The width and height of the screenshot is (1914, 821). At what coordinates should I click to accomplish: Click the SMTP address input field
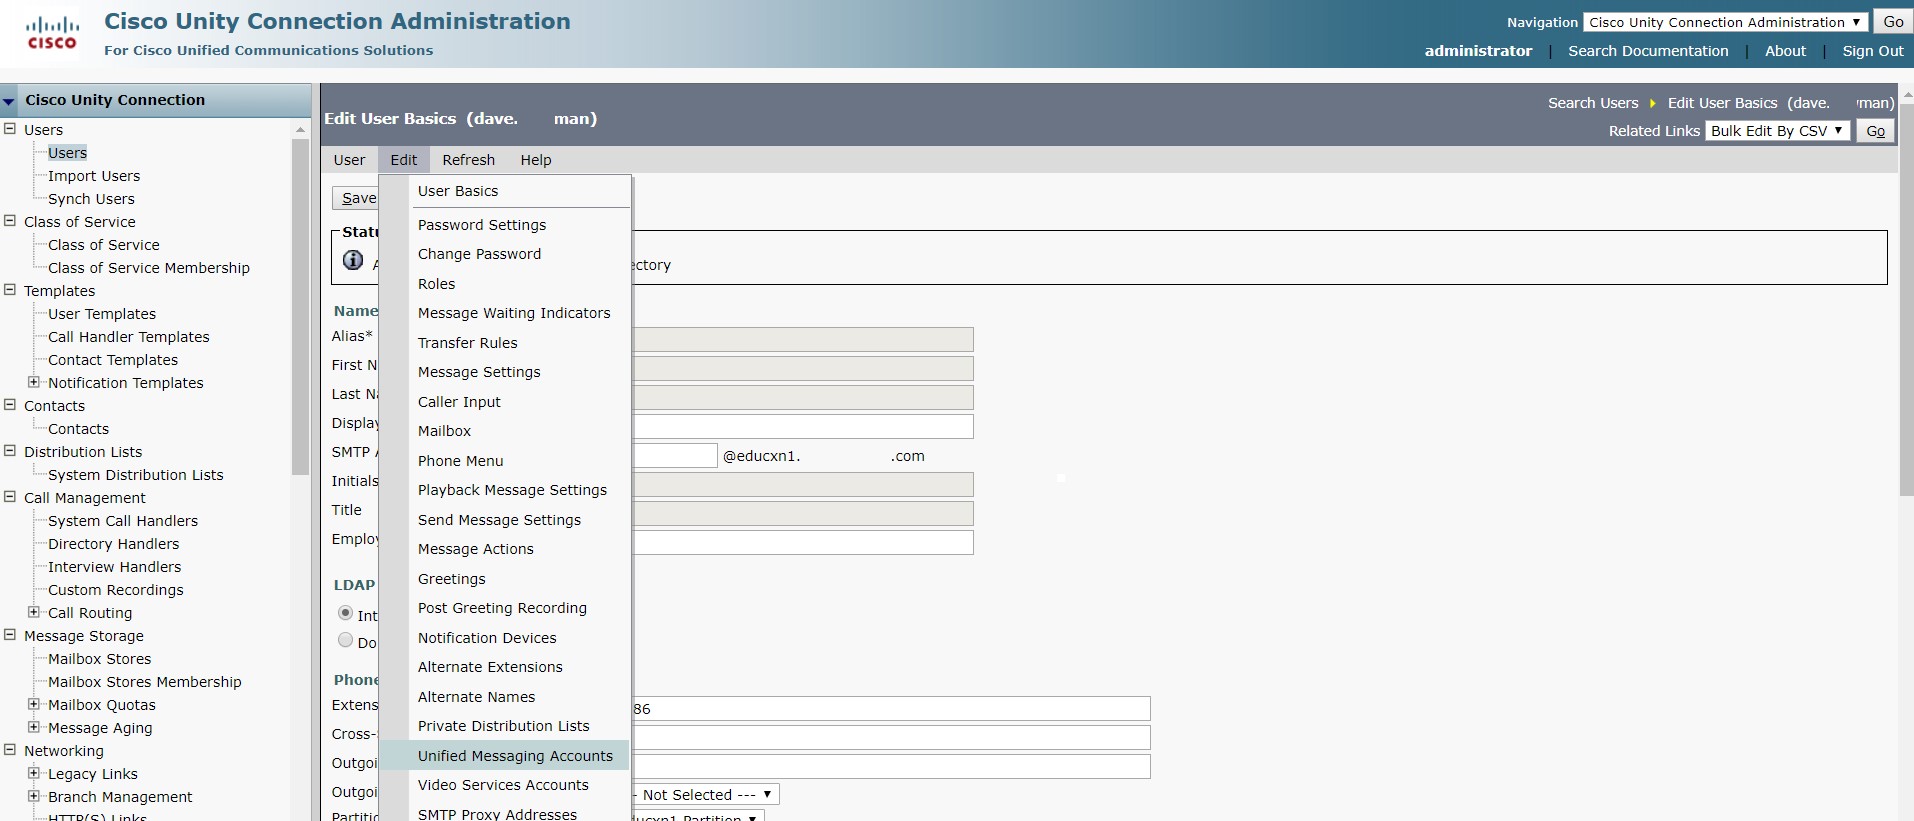point(675,456)
